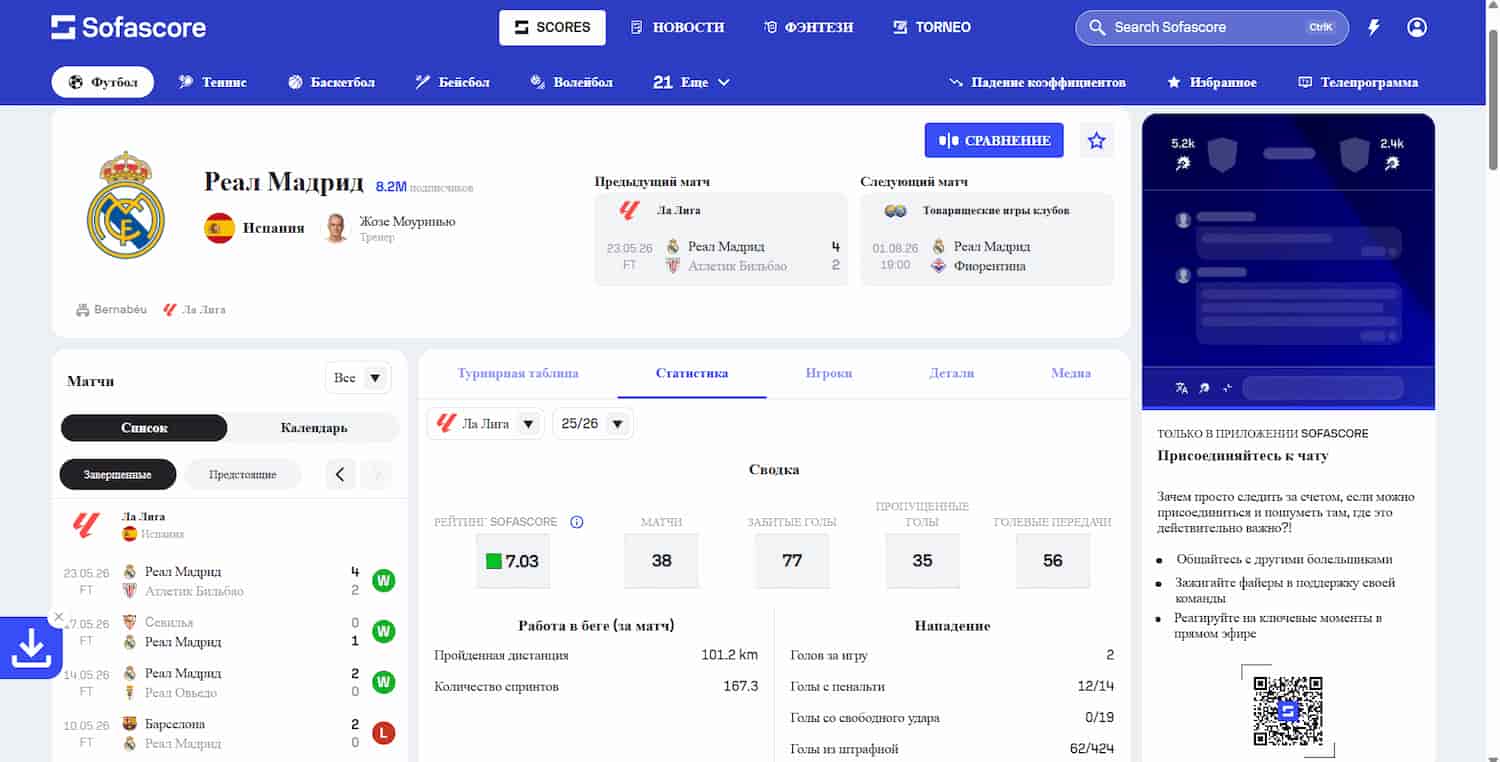Expand the 21 Еще sports dropdown

coord(691,82)
